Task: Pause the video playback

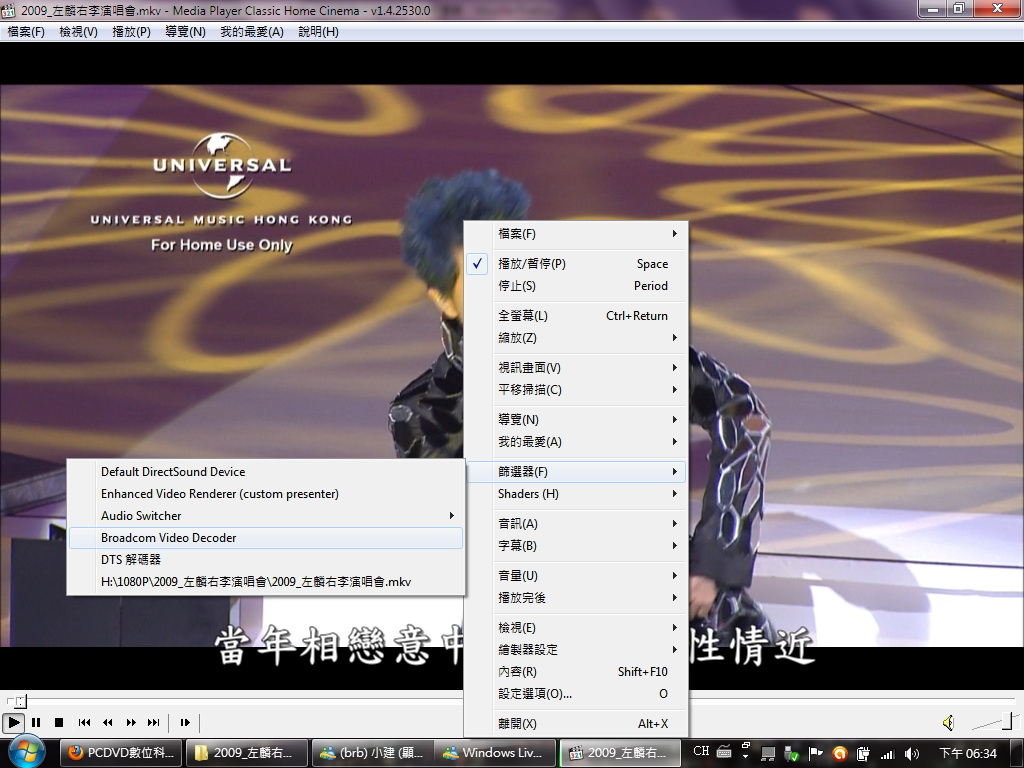Action: (x=36, y=722)
